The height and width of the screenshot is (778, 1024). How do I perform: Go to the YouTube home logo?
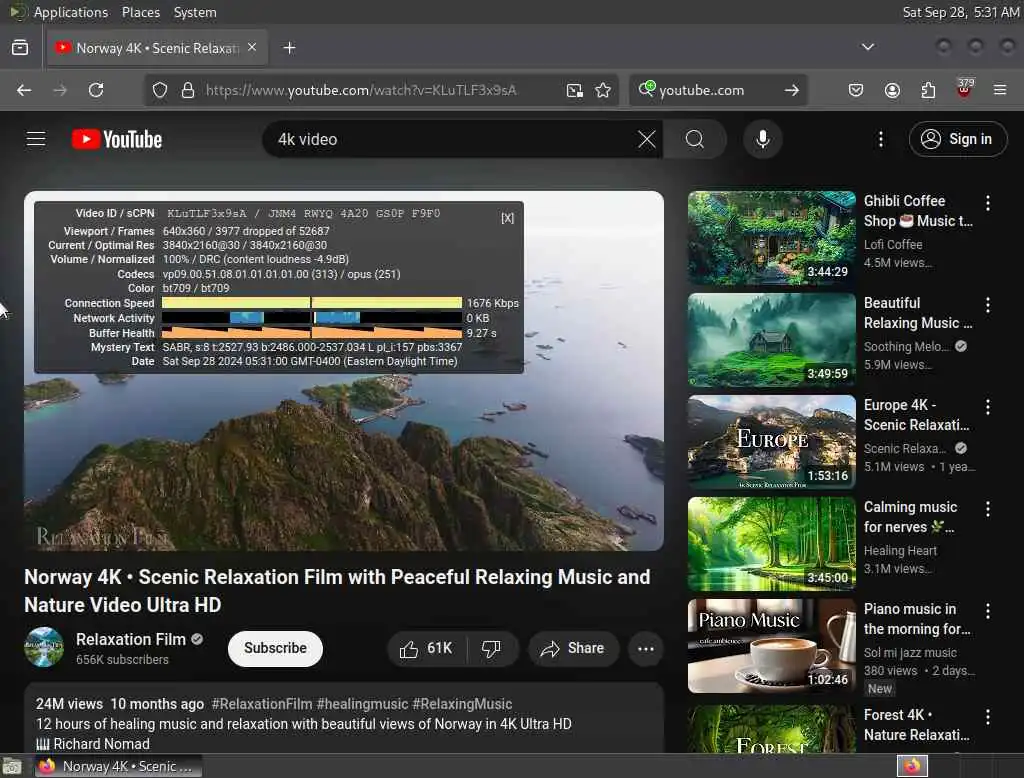pyautogui.click(x=117, y=139)
